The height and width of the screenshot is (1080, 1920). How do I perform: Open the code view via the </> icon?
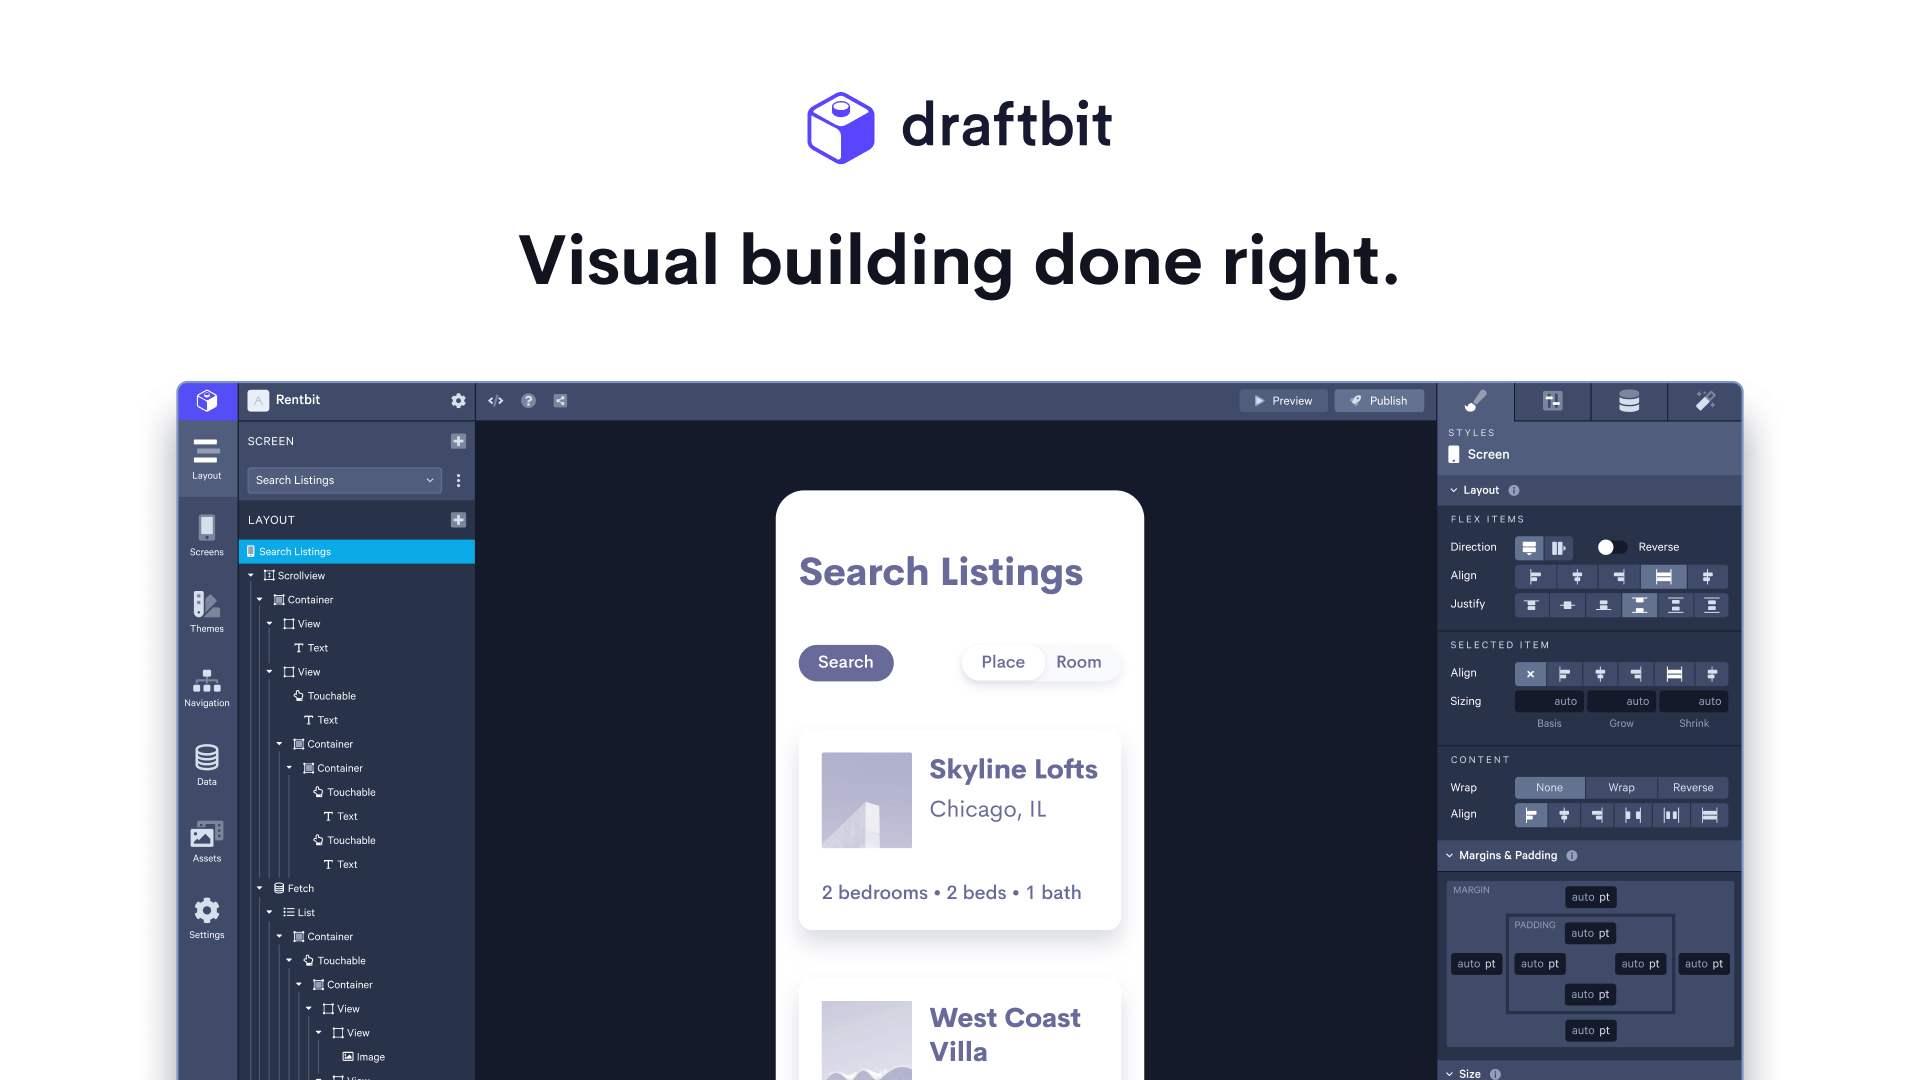click(495, 400)
